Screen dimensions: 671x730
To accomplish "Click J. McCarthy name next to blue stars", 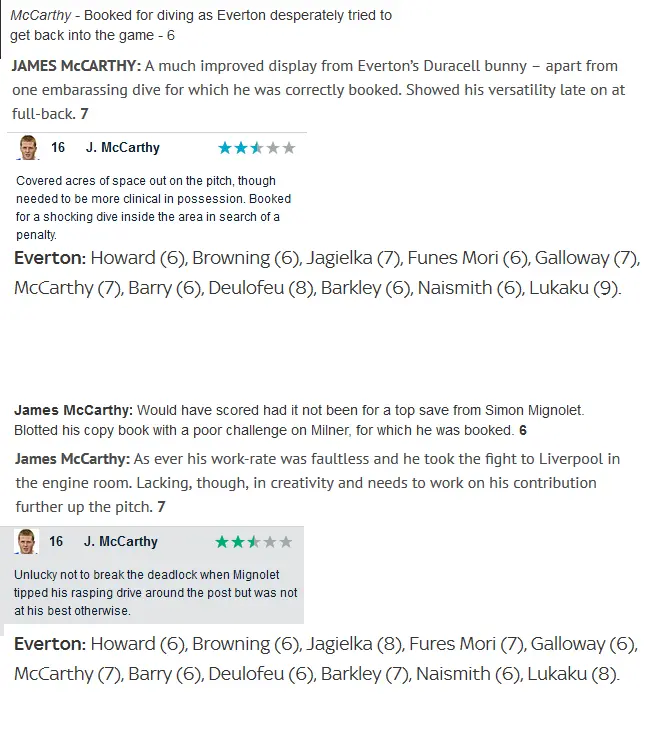I will (122, 148).
